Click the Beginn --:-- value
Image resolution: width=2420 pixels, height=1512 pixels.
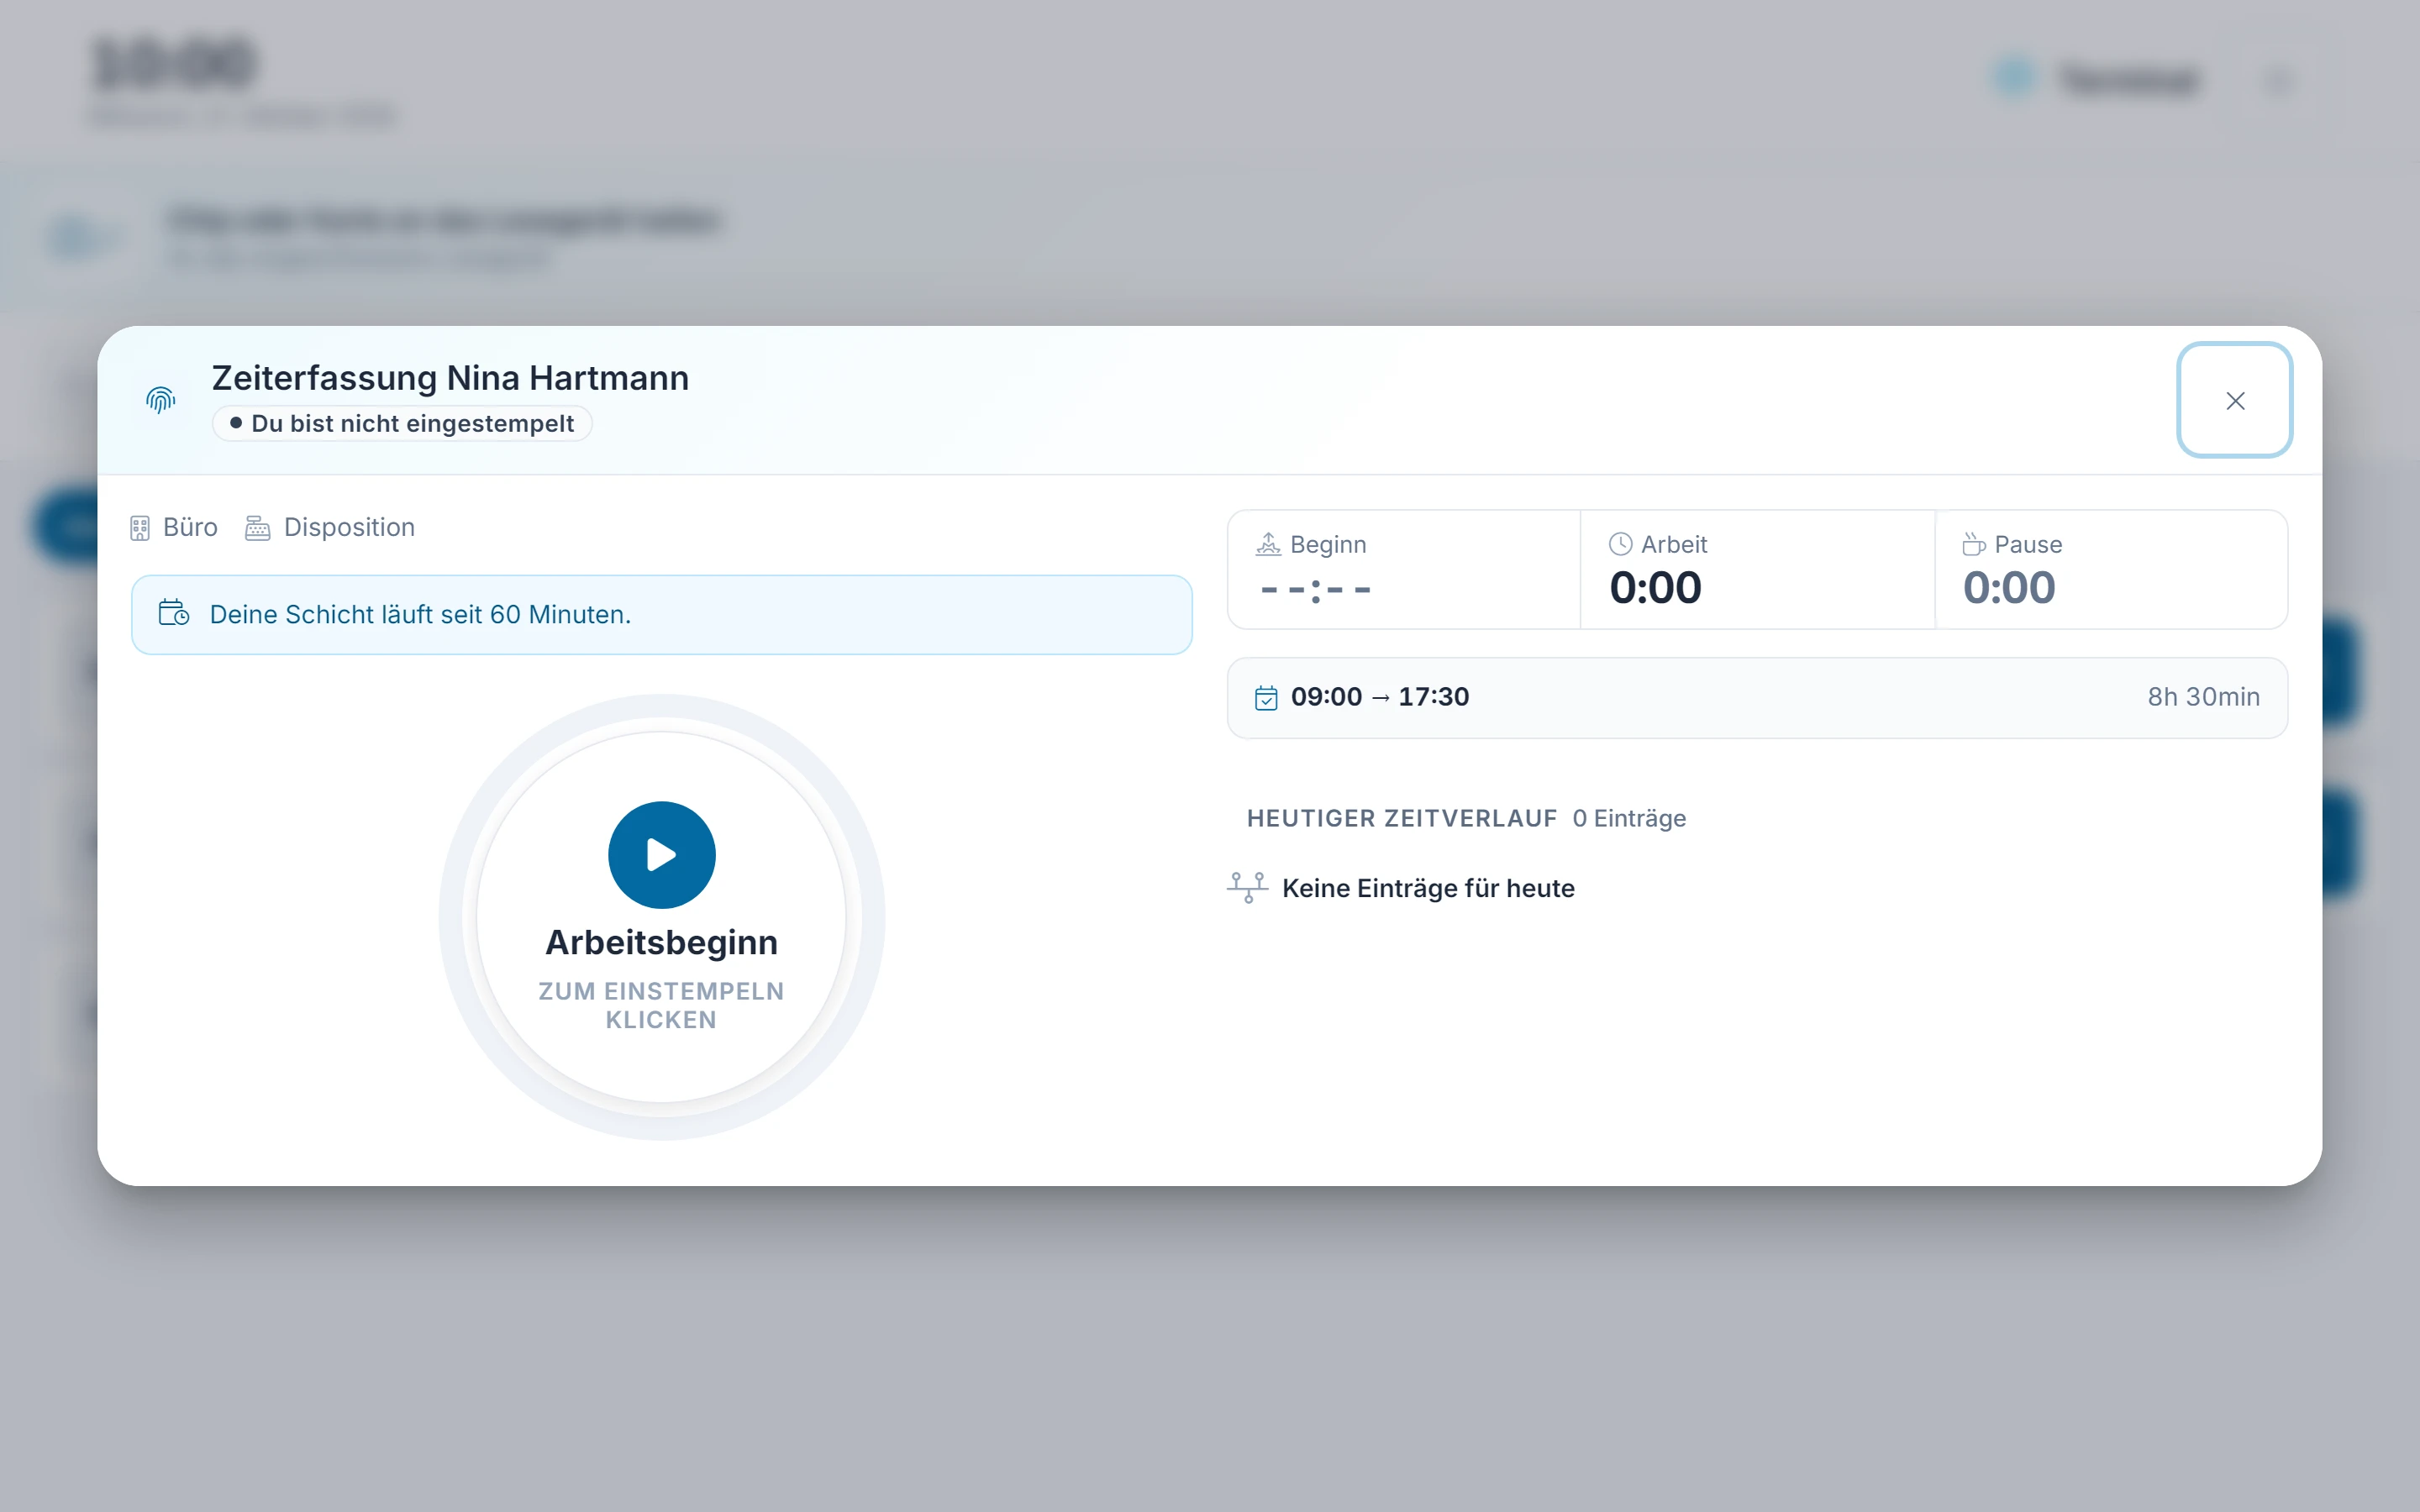coord(1315,589)
